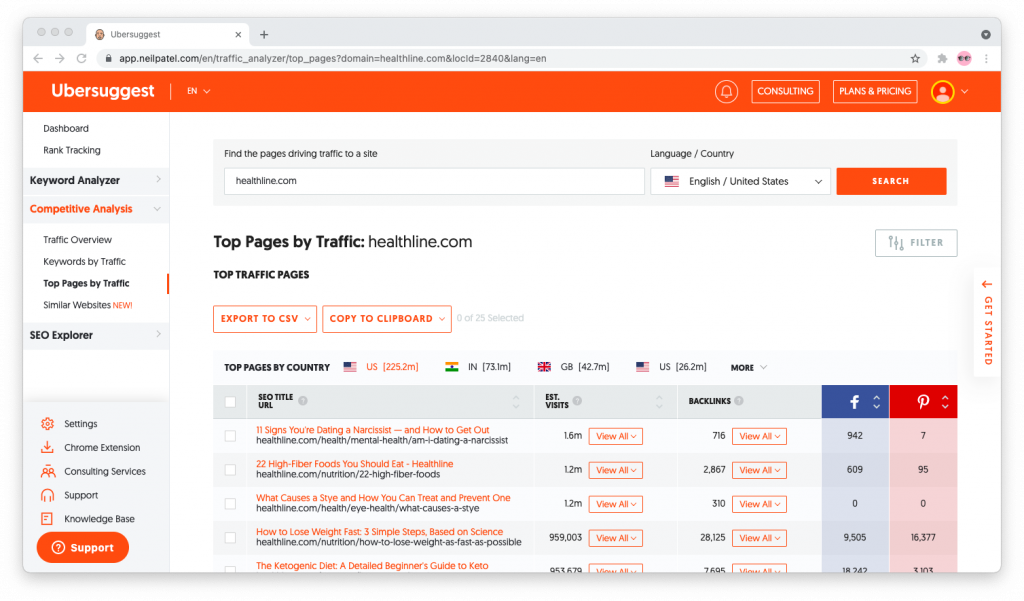1024x601 pixels.
Task: Click the domain search input field
Action: click(434, 182)
